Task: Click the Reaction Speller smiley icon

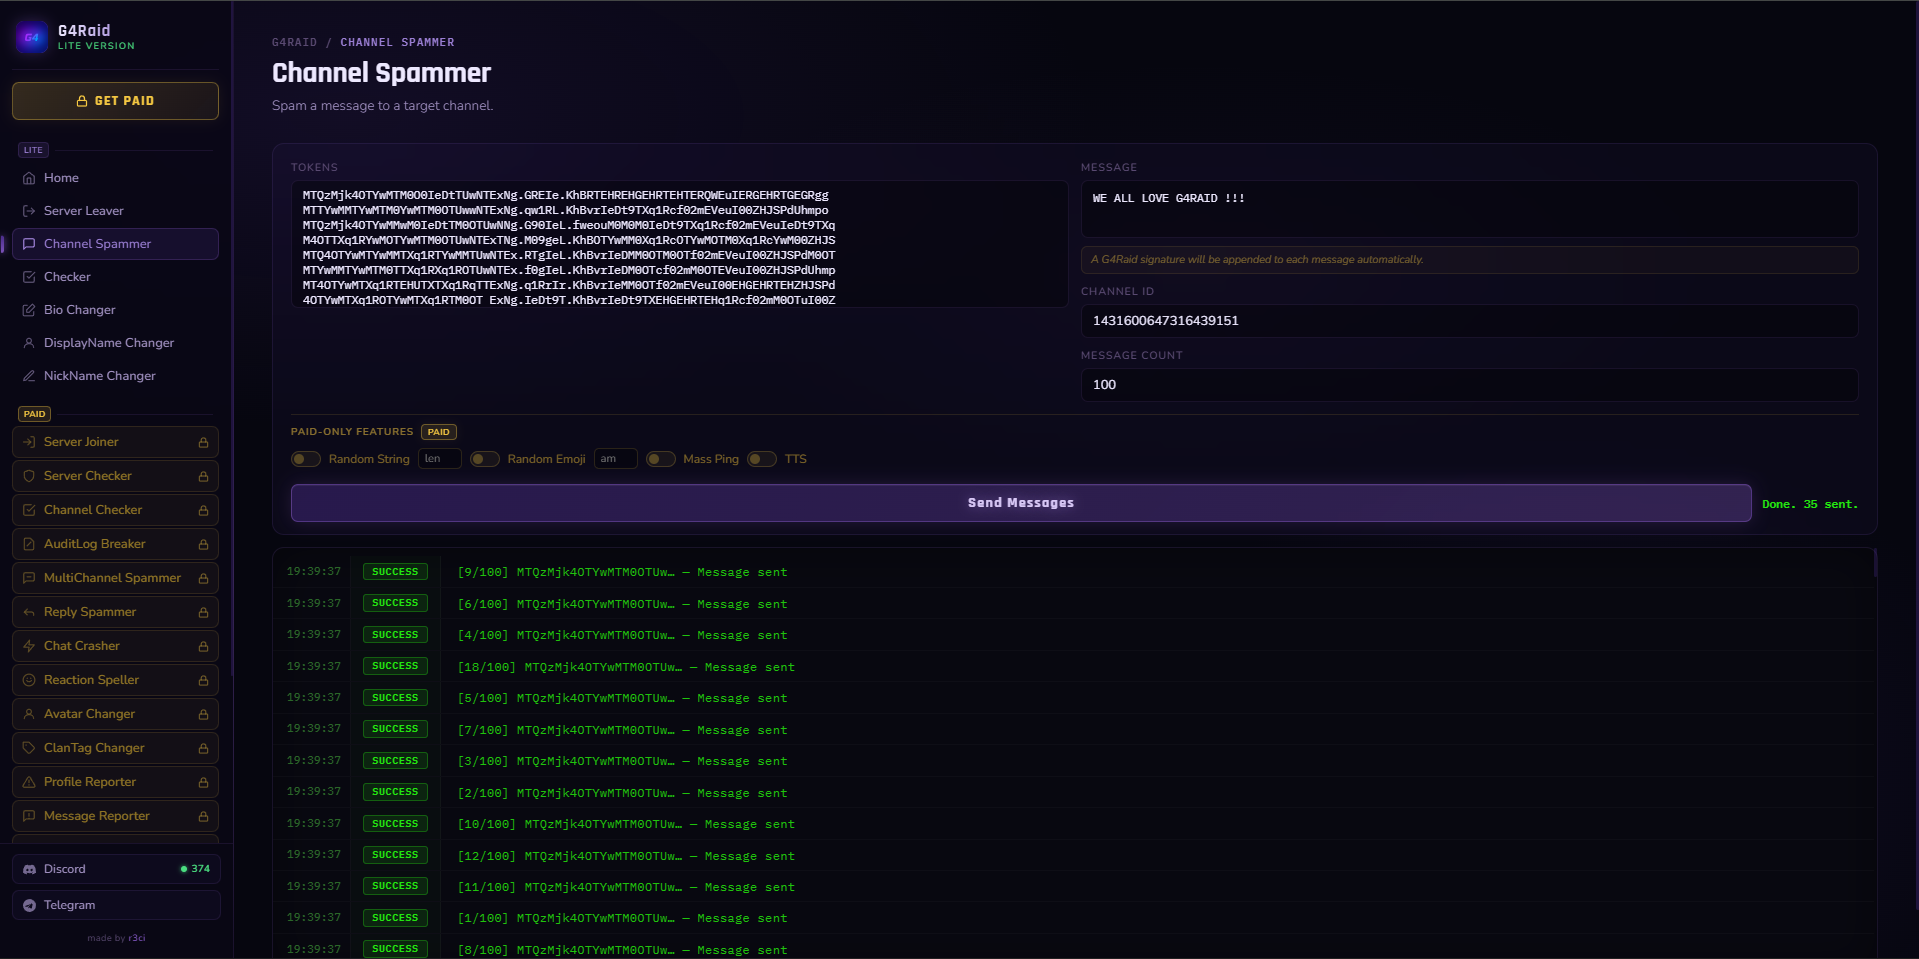Action: pyautogui.click(x=29, y=680)
